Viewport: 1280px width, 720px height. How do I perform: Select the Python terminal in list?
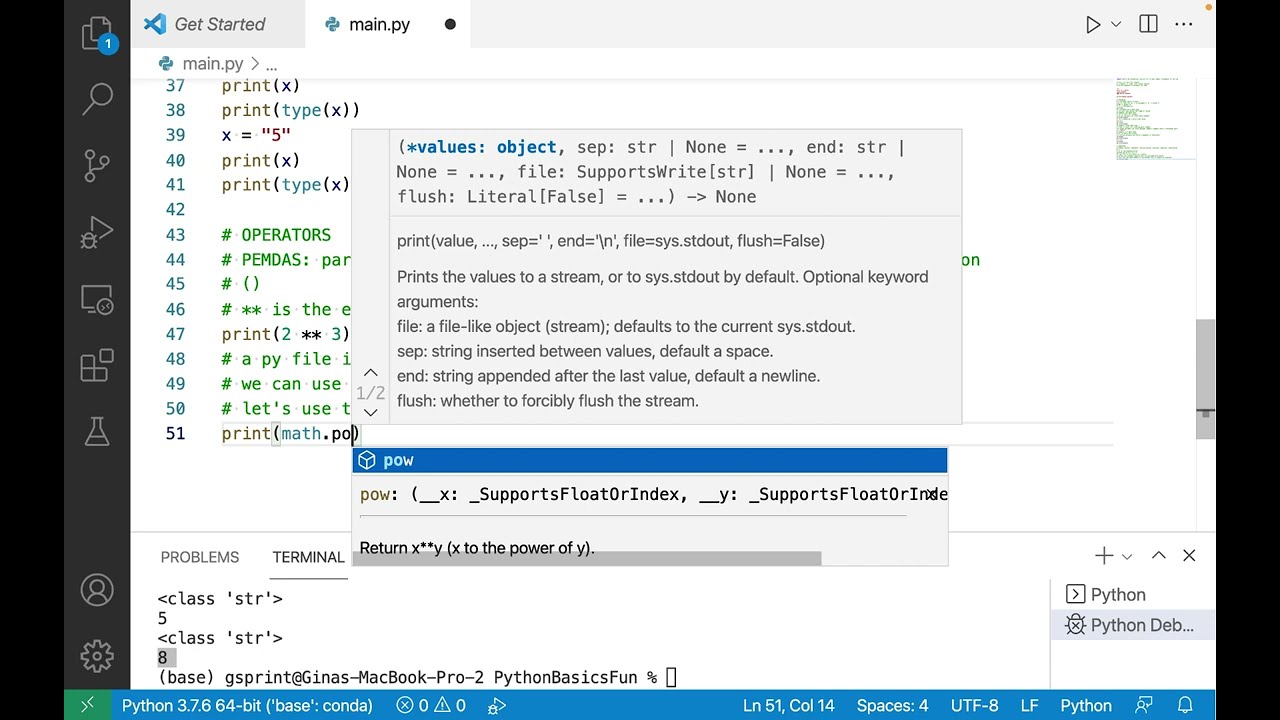(x=1133, y=595)
